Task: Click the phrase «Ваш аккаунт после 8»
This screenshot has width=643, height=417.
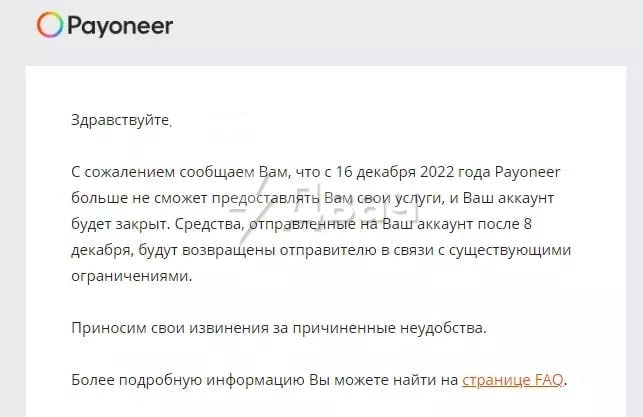Action: [x=457, y=224]
